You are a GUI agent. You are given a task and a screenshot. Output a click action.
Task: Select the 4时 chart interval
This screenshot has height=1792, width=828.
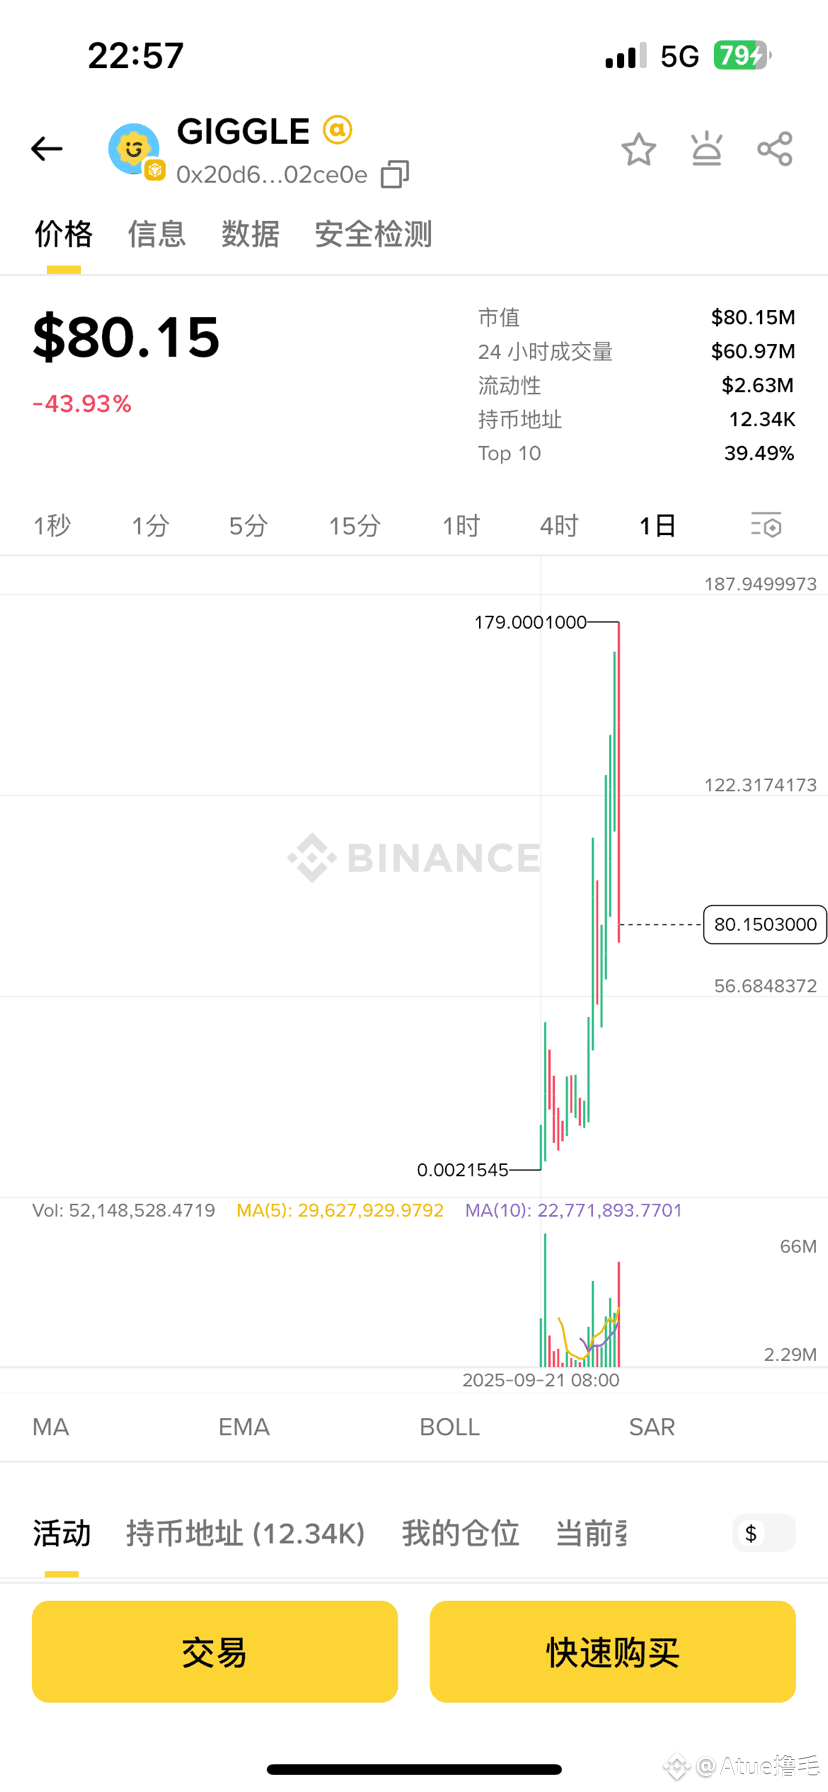click(x=559, y=525)
